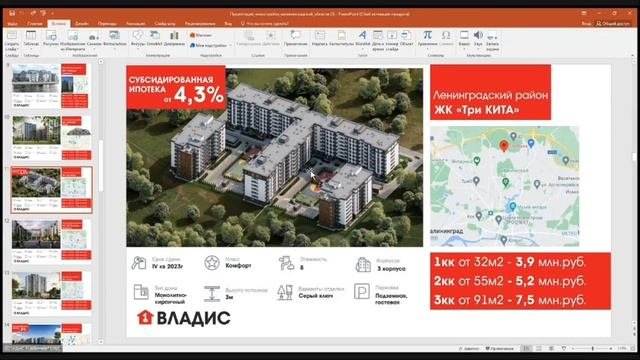
Task: Click the Header & Footer (Колонтитулы) icon
Action: coord(341,36)
